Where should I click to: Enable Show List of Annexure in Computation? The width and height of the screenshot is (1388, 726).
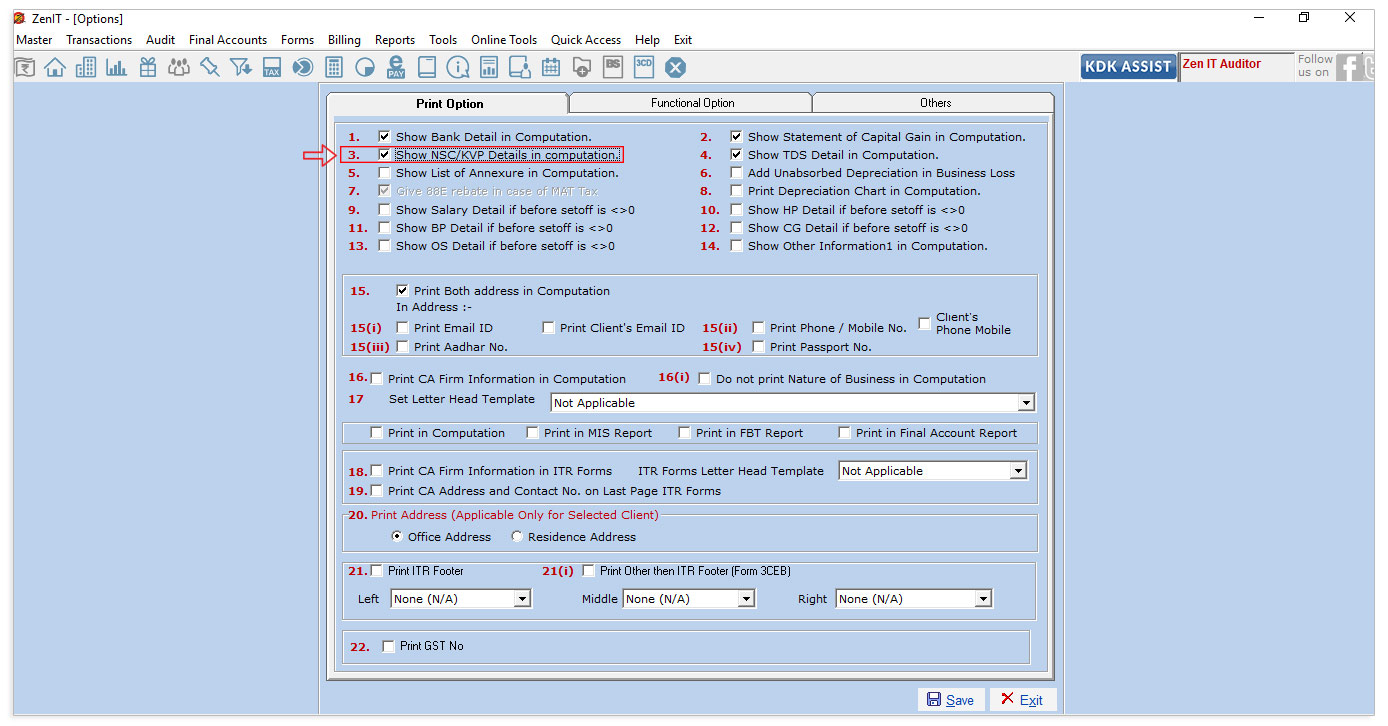(x=385, y=173)
